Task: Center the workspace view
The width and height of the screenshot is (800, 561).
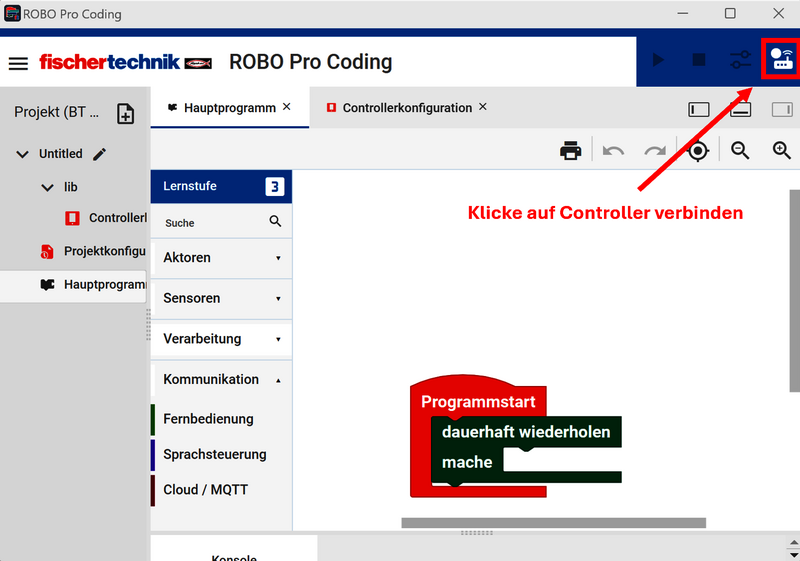Action: (x=698, y=151)
